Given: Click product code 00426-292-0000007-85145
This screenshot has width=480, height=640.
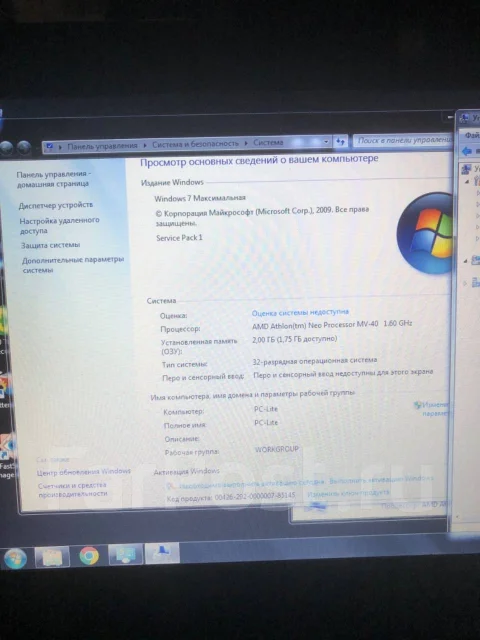Looking at the screenshot, I should (x=255, y=497).
